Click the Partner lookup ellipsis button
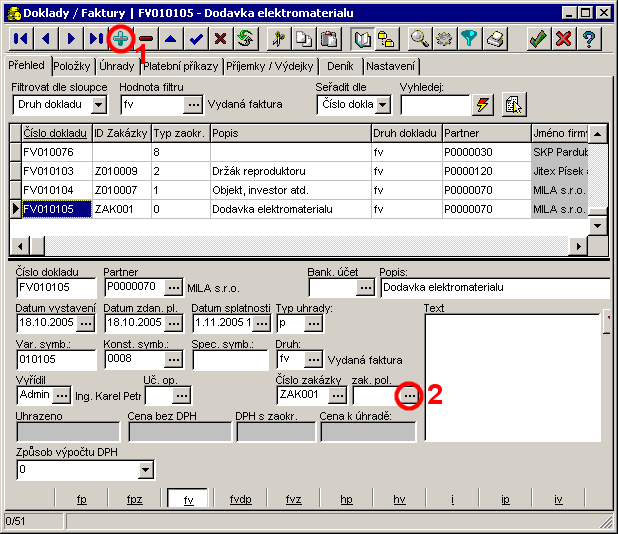618x534 pixels. 174,289
